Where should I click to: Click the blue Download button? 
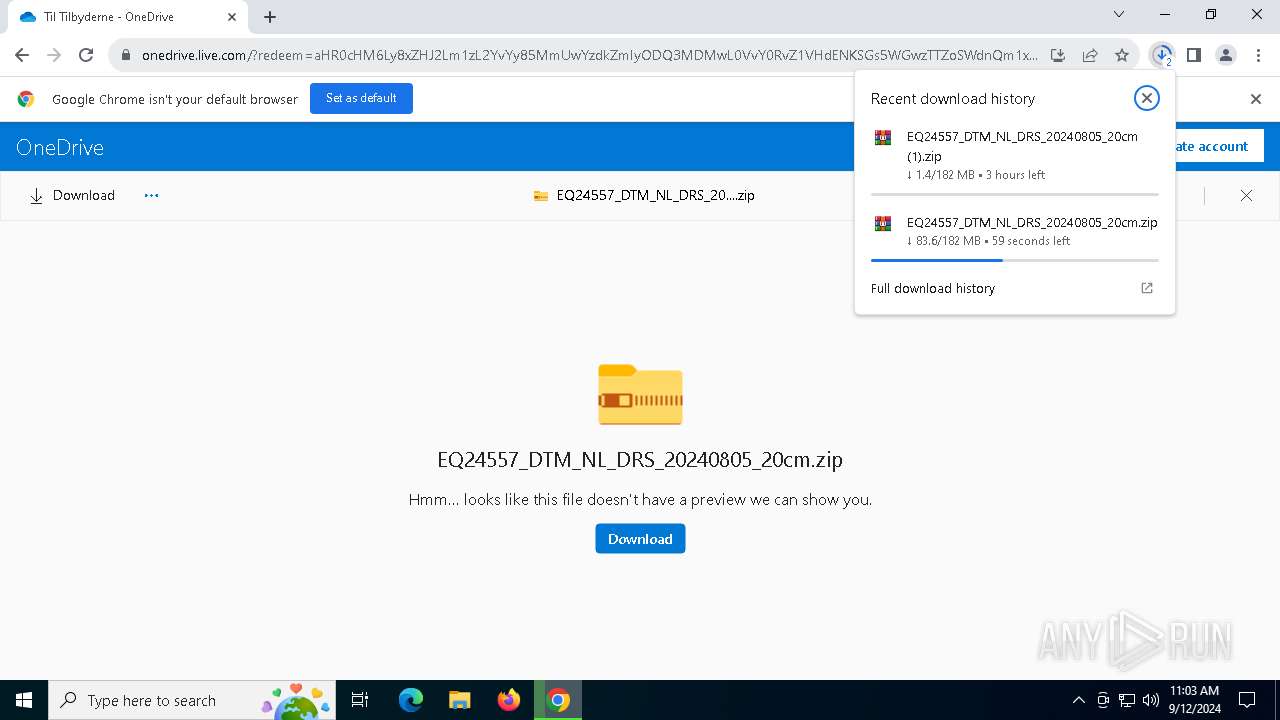click(x=640, y=539)
